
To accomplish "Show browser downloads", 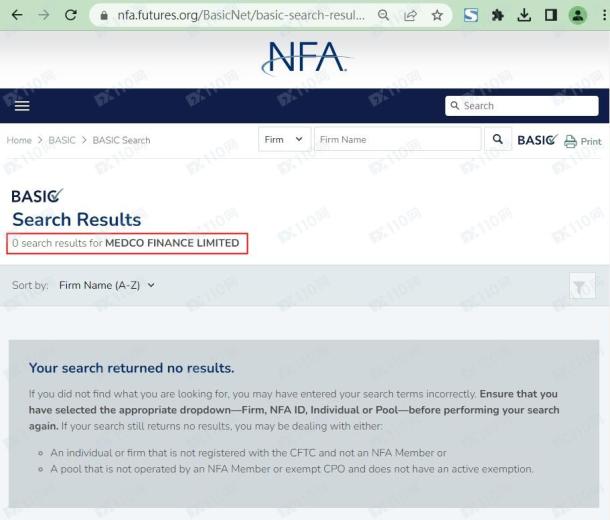I will (524, 16).
